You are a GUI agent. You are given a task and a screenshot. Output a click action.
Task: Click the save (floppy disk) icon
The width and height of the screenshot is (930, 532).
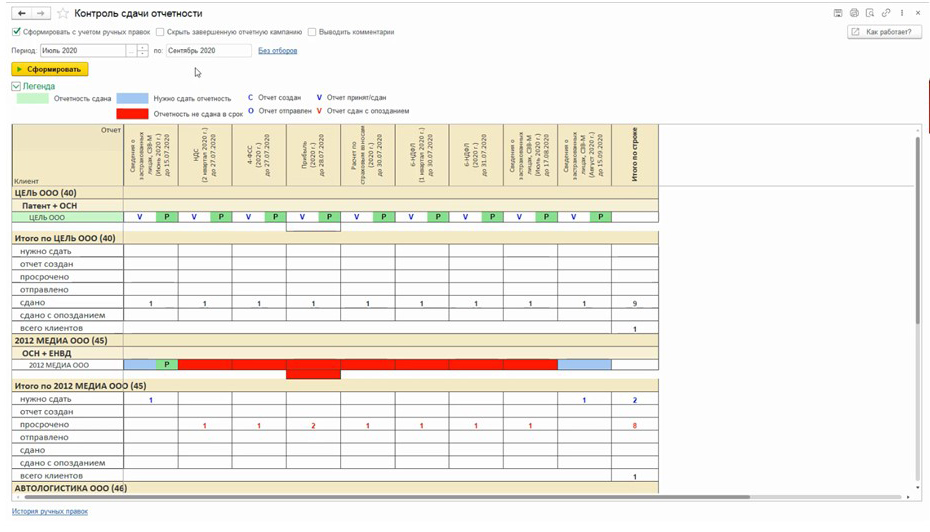tap(838, 13)
